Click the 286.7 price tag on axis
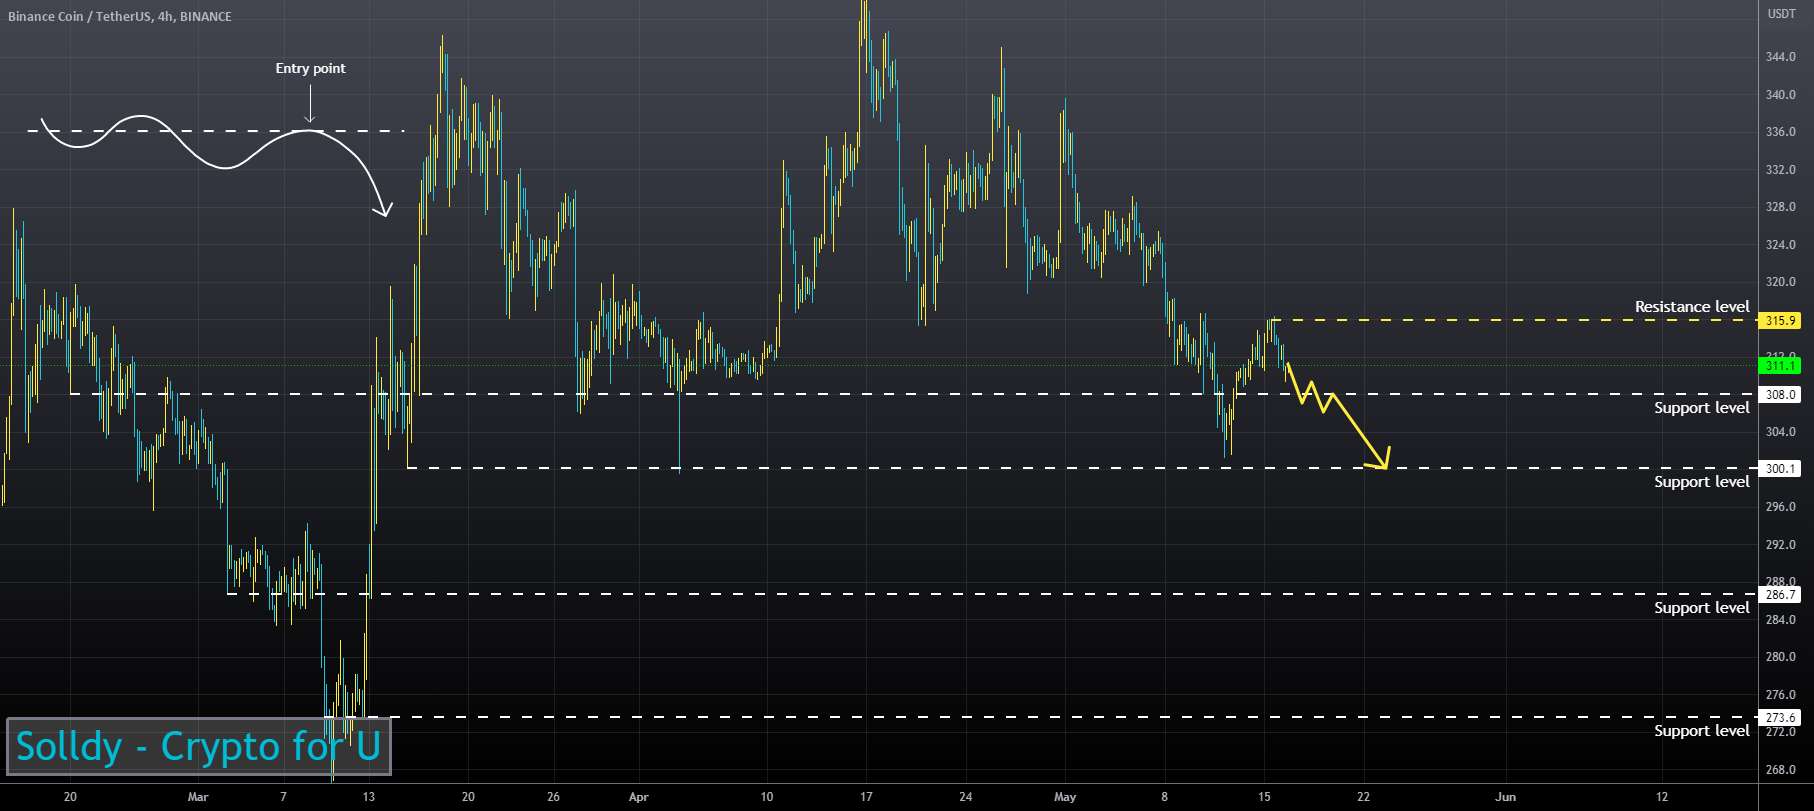The width and height of the screenshot is (1814, 811). tap(1780, 594)
